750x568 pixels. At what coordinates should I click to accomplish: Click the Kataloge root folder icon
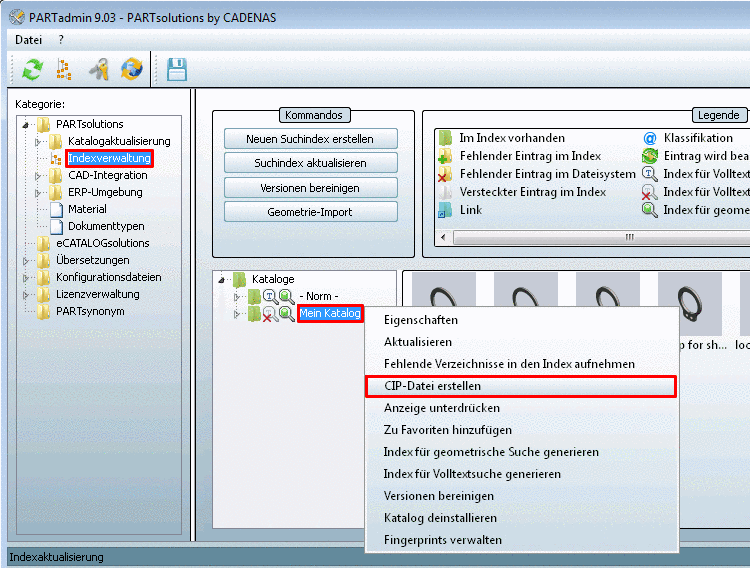[x=239, y=279]
